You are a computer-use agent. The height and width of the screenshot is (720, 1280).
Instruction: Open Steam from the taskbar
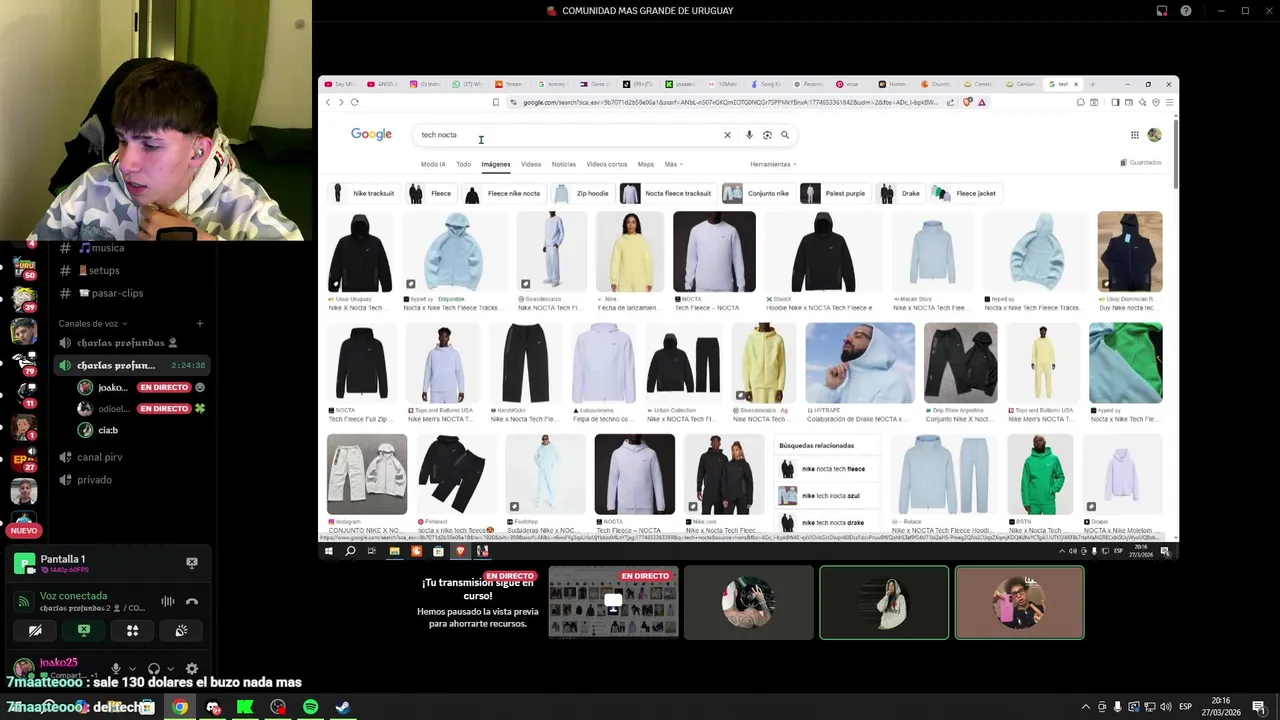(343, 707)
